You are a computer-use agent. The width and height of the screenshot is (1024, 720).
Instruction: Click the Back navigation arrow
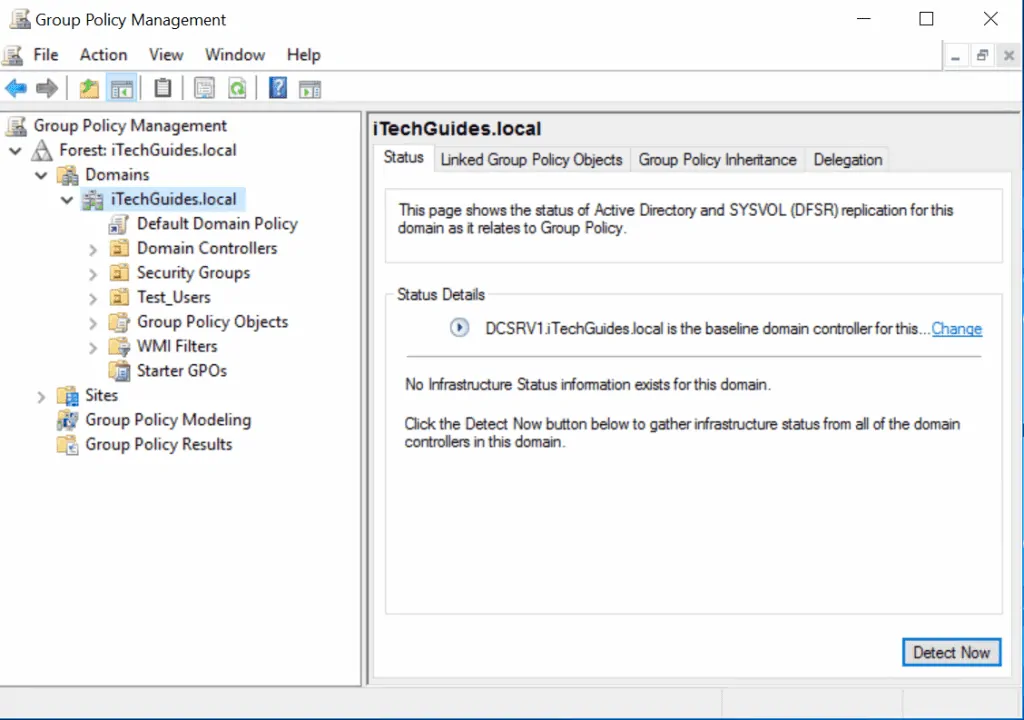(x=16, y=88)
